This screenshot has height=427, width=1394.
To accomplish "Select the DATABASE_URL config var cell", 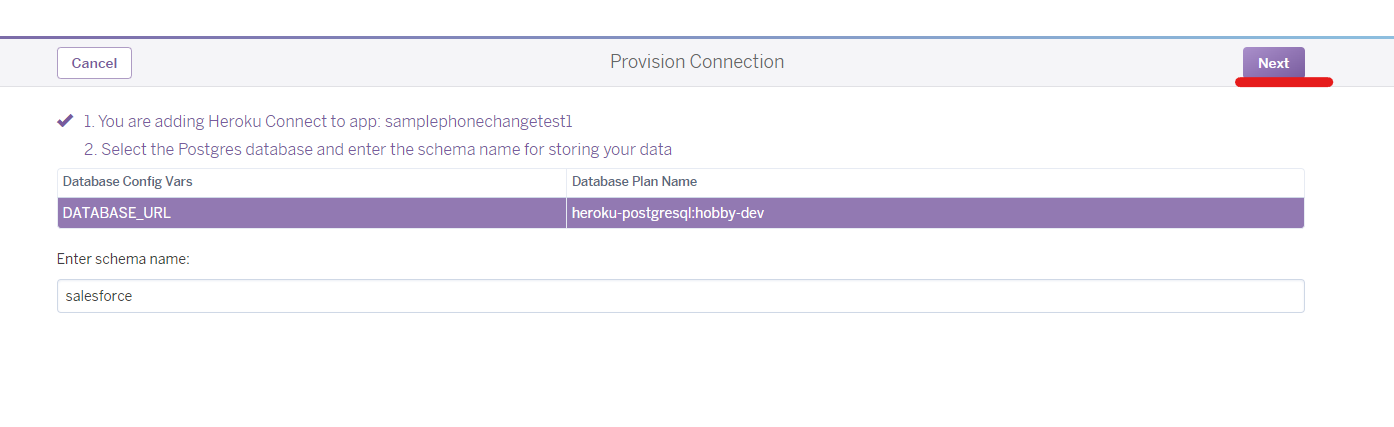I will 311,213.
